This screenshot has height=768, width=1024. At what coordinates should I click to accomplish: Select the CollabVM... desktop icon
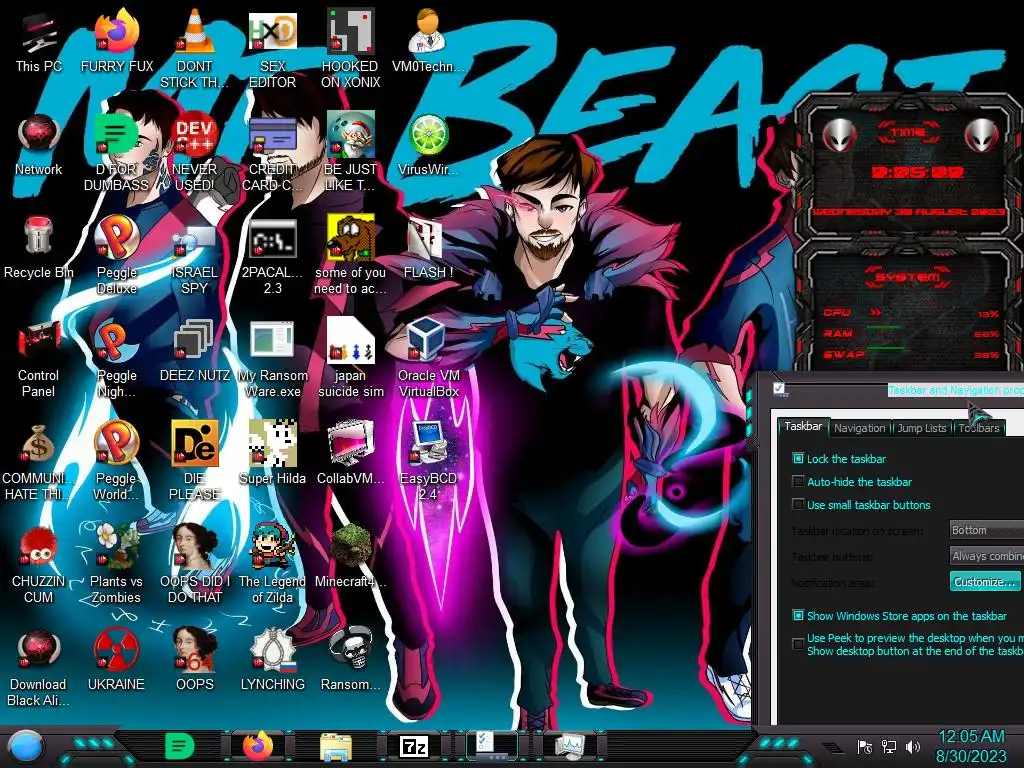[x=350, y=453]
